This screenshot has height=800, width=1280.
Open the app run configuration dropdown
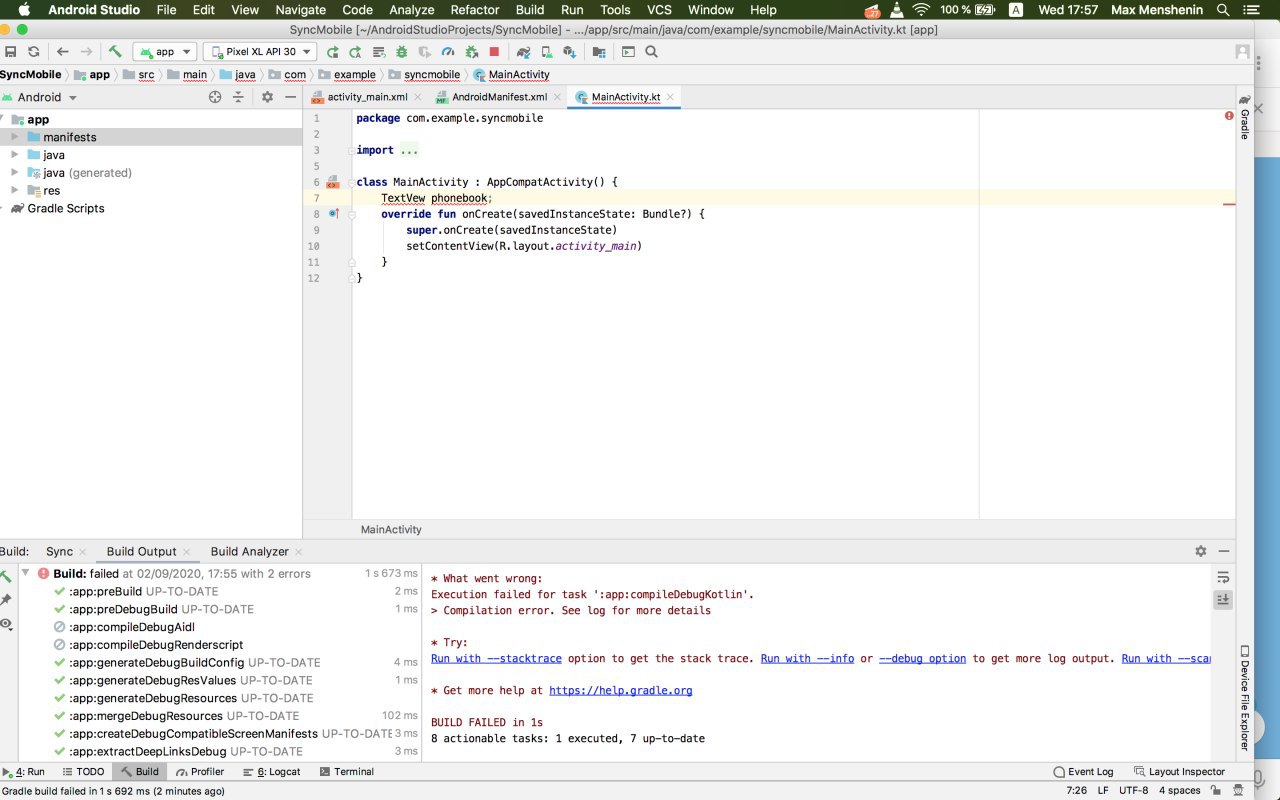[165, 52]
